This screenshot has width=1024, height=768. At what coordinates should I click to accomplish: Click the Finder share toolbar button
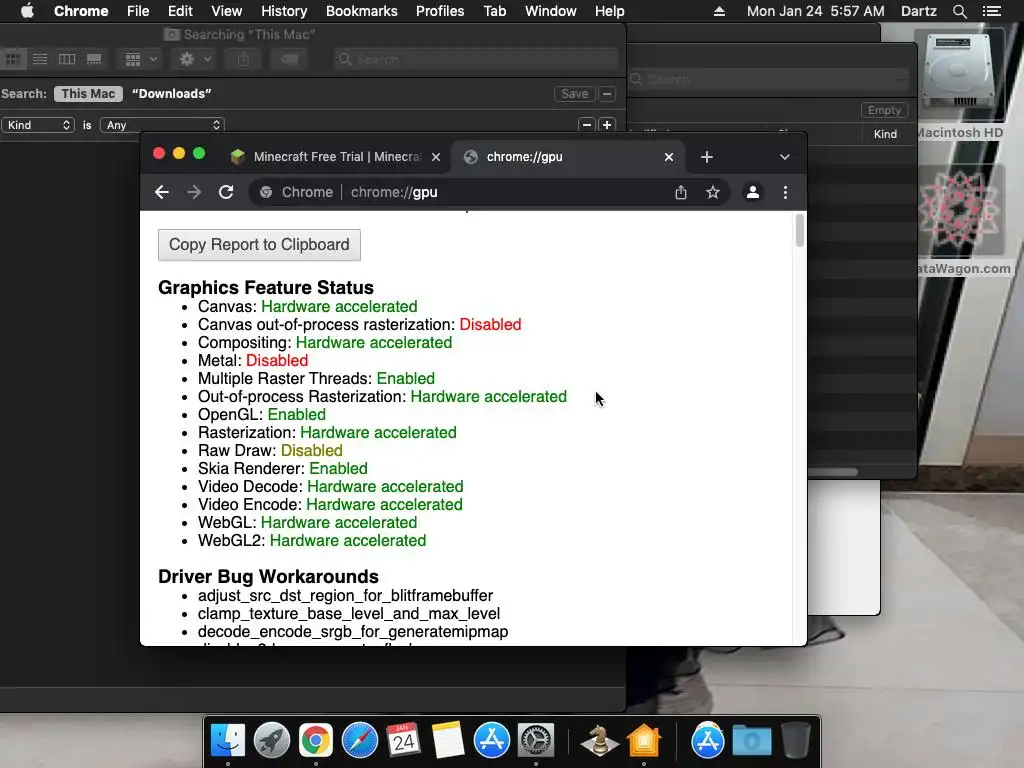(244, 59)
